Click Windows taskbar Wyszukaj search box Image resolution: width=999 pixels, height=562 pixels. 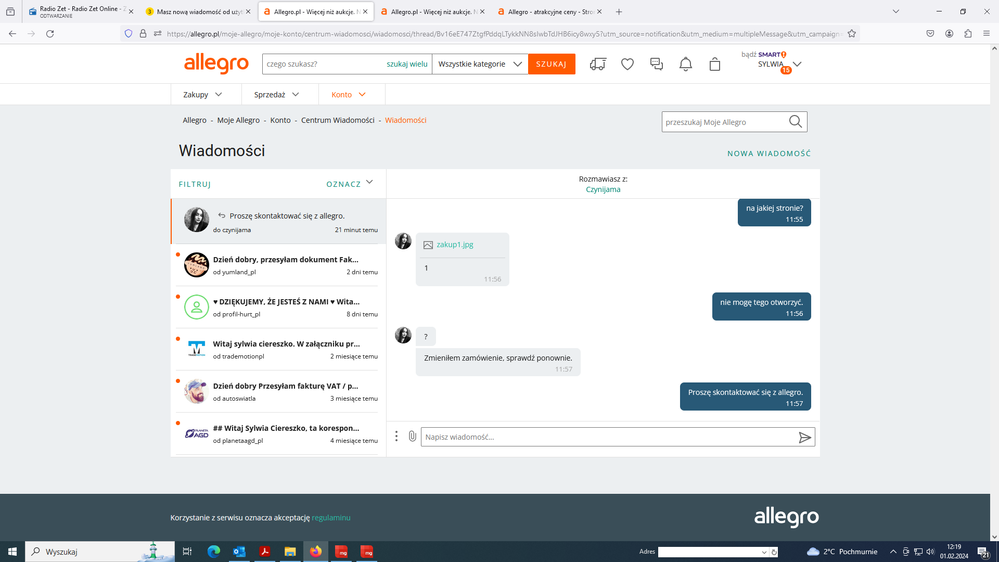click(x=100, y=551)
